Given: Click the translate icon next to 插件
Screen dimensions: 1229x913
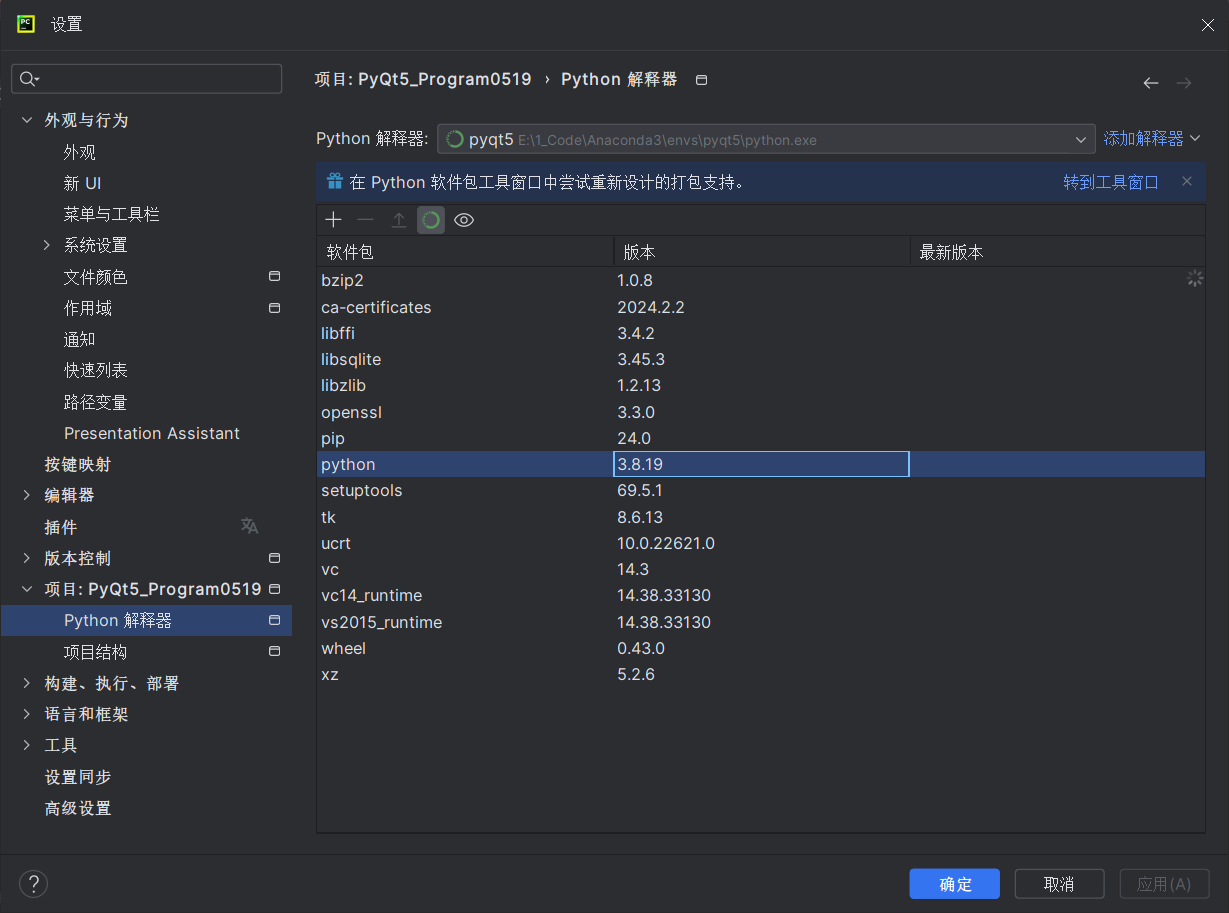Looking at the screenshot, I should point(250,526).
